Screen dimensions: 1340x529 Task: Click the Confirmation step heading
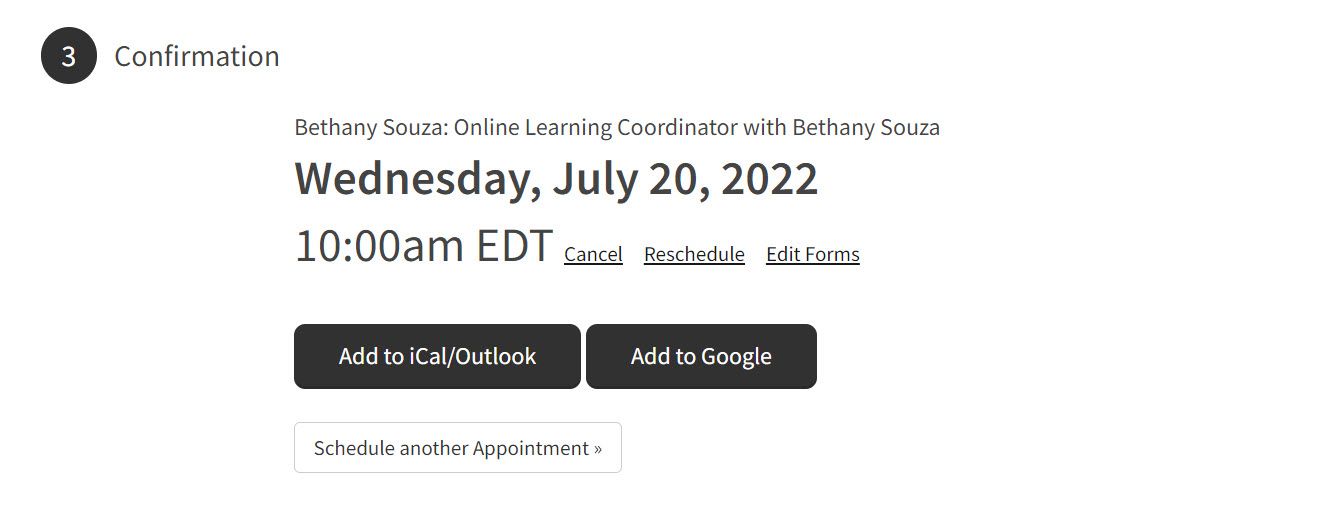tap(197, 56)
